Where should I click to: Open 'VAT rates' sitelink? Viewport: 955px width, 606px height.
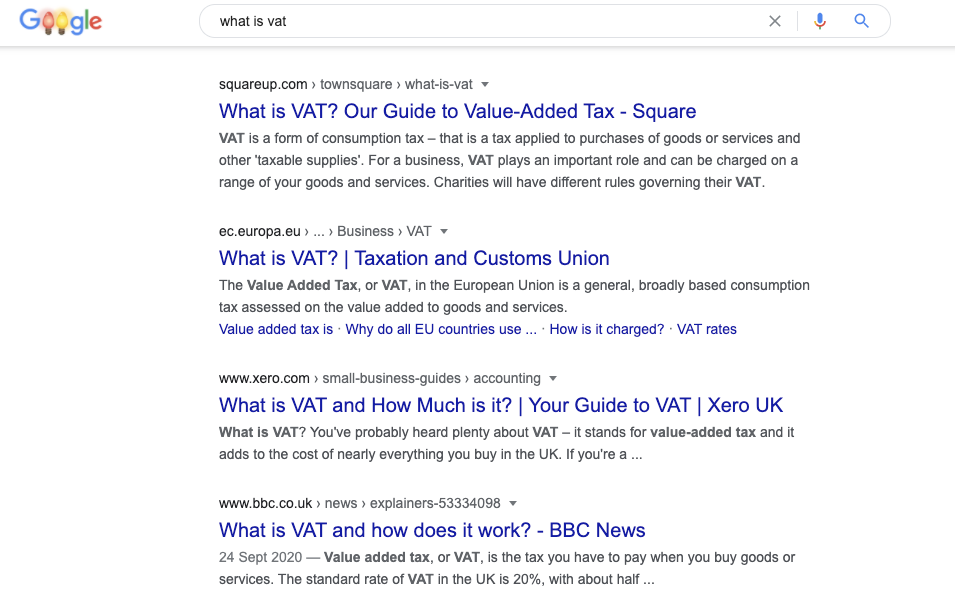(707, 329)
